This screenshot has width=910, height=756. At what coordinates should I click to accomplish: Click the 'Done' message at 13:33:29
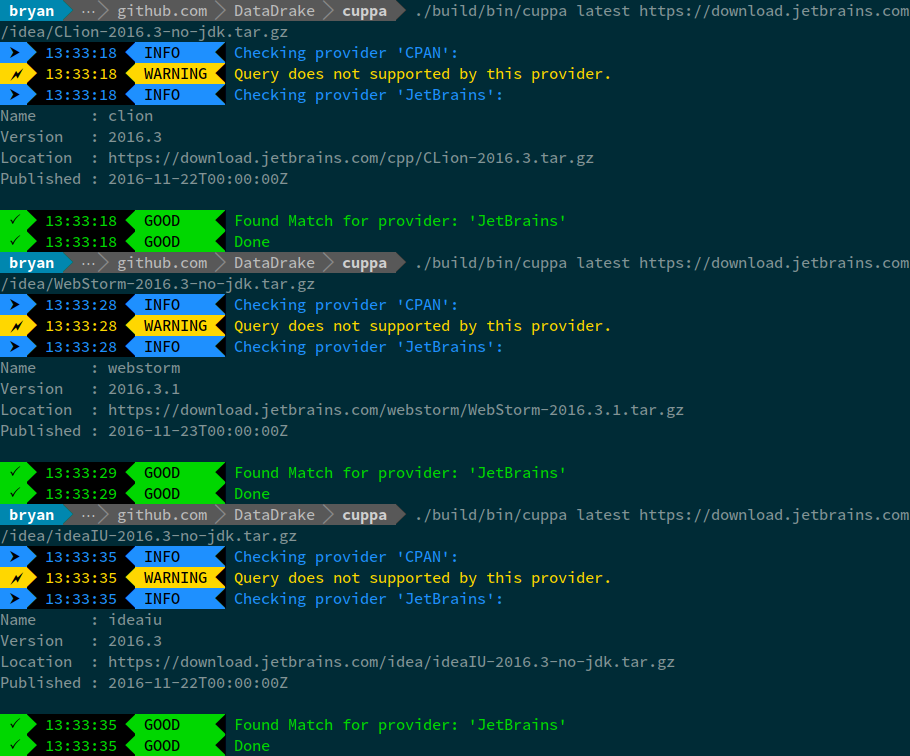[252, 494]
